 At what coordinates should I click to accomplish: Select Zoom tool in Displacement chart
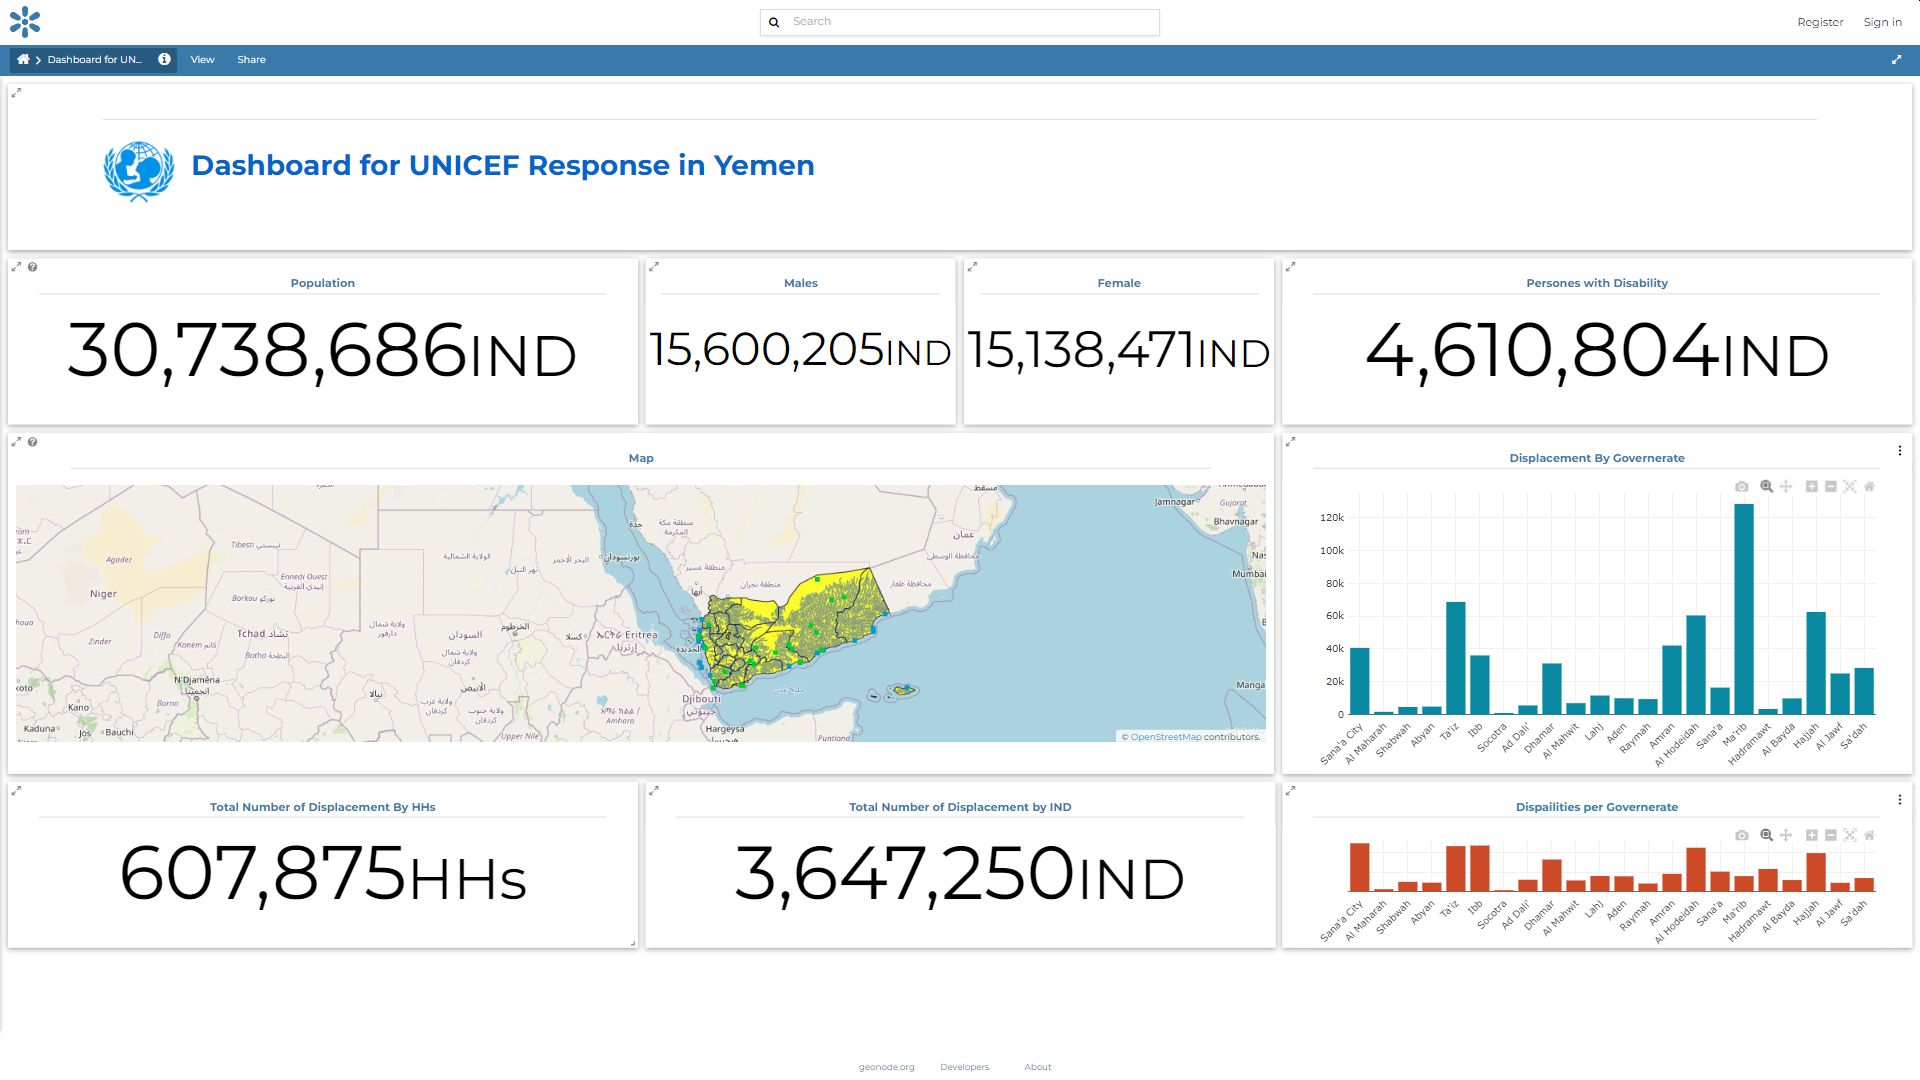click(1767, 487)
